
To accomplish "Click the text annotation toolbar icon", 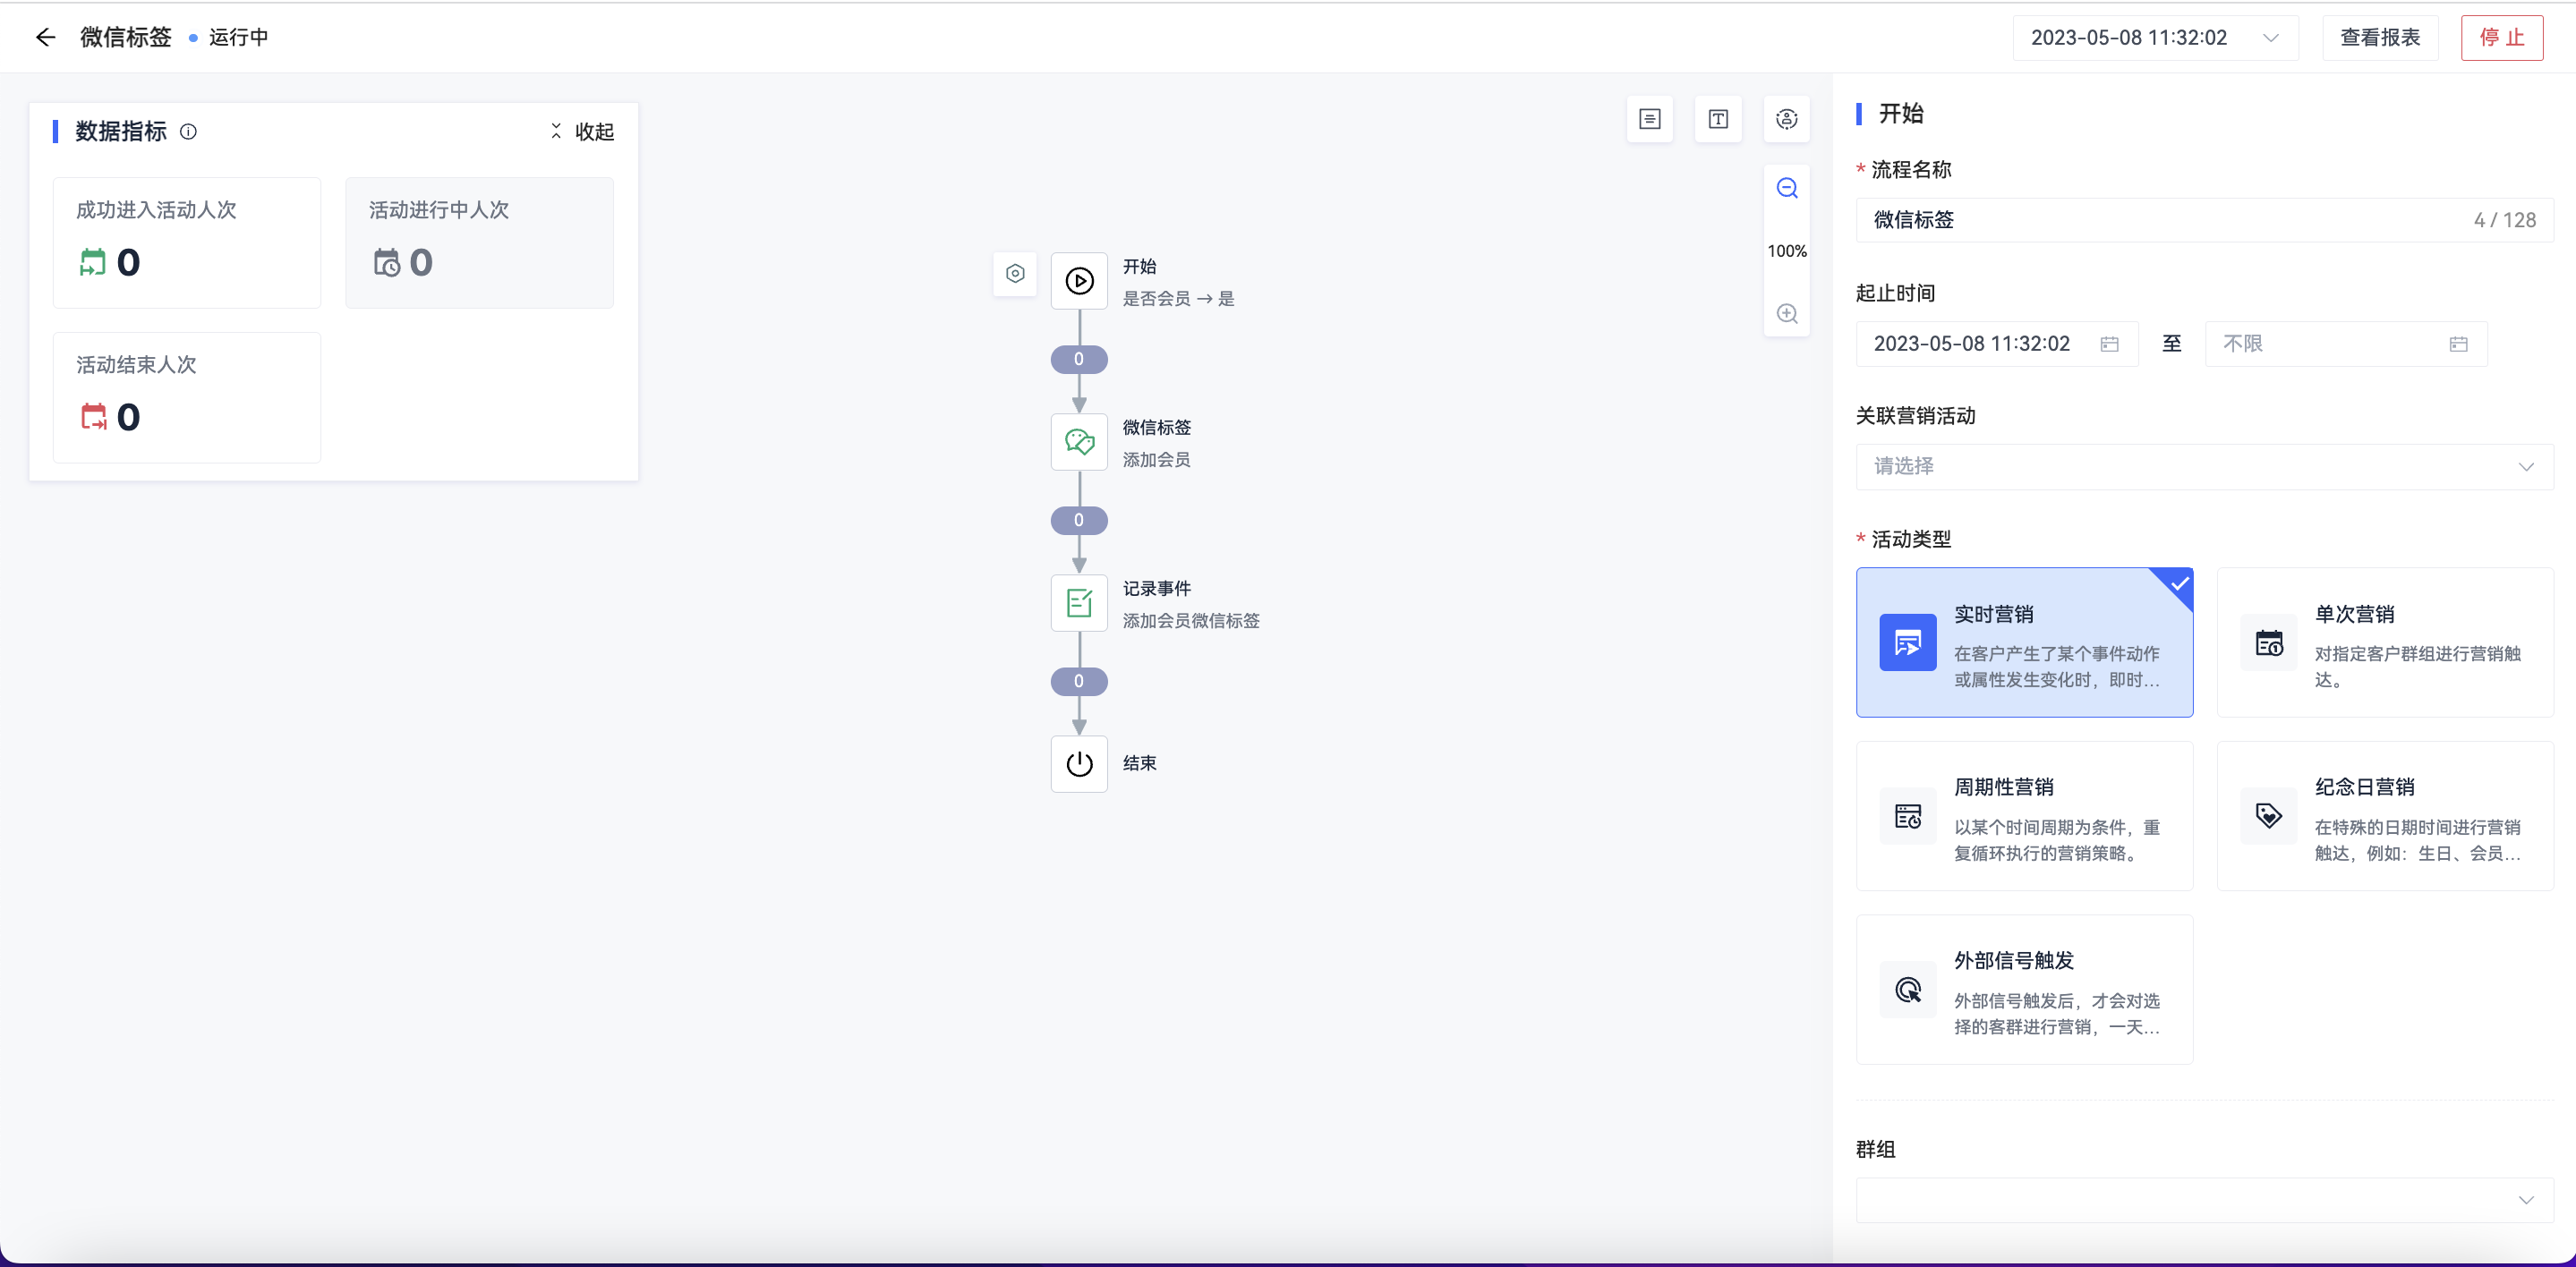I will point(1718,119).
